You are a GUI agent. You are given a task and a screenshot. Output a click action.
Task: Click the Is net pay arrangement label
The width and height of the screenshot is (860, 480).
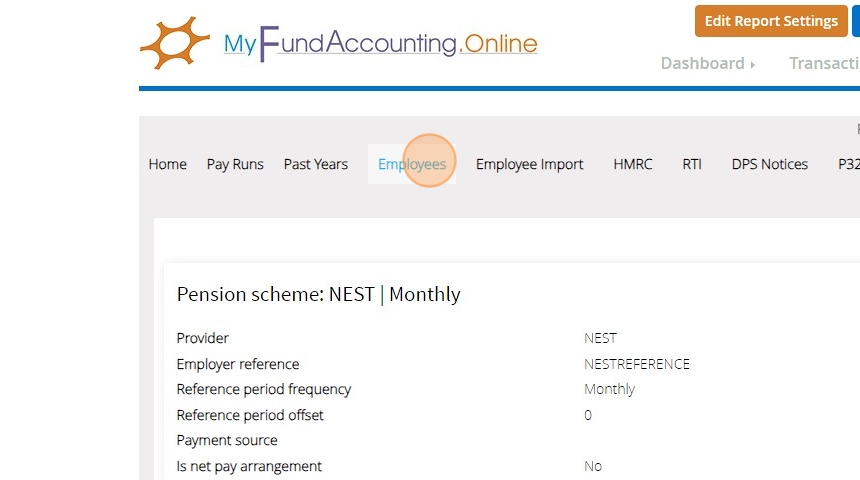tap(249, 466)
